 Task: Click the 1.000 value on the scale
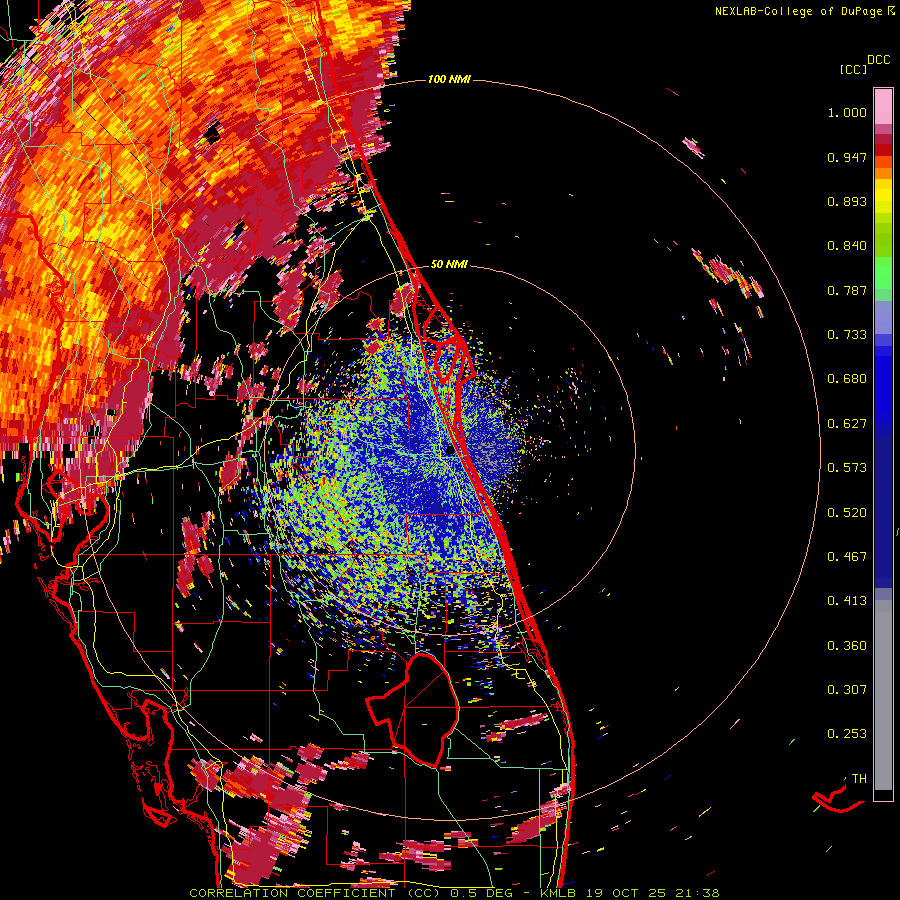tap(847, 112)
